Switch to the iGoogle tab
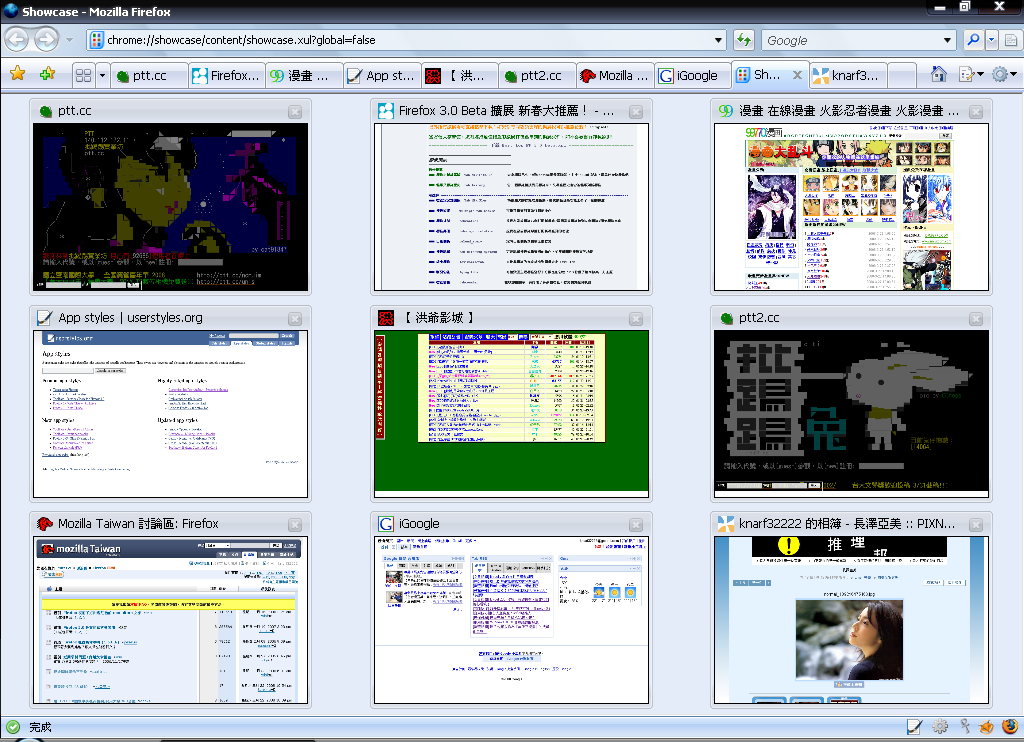 691,75
